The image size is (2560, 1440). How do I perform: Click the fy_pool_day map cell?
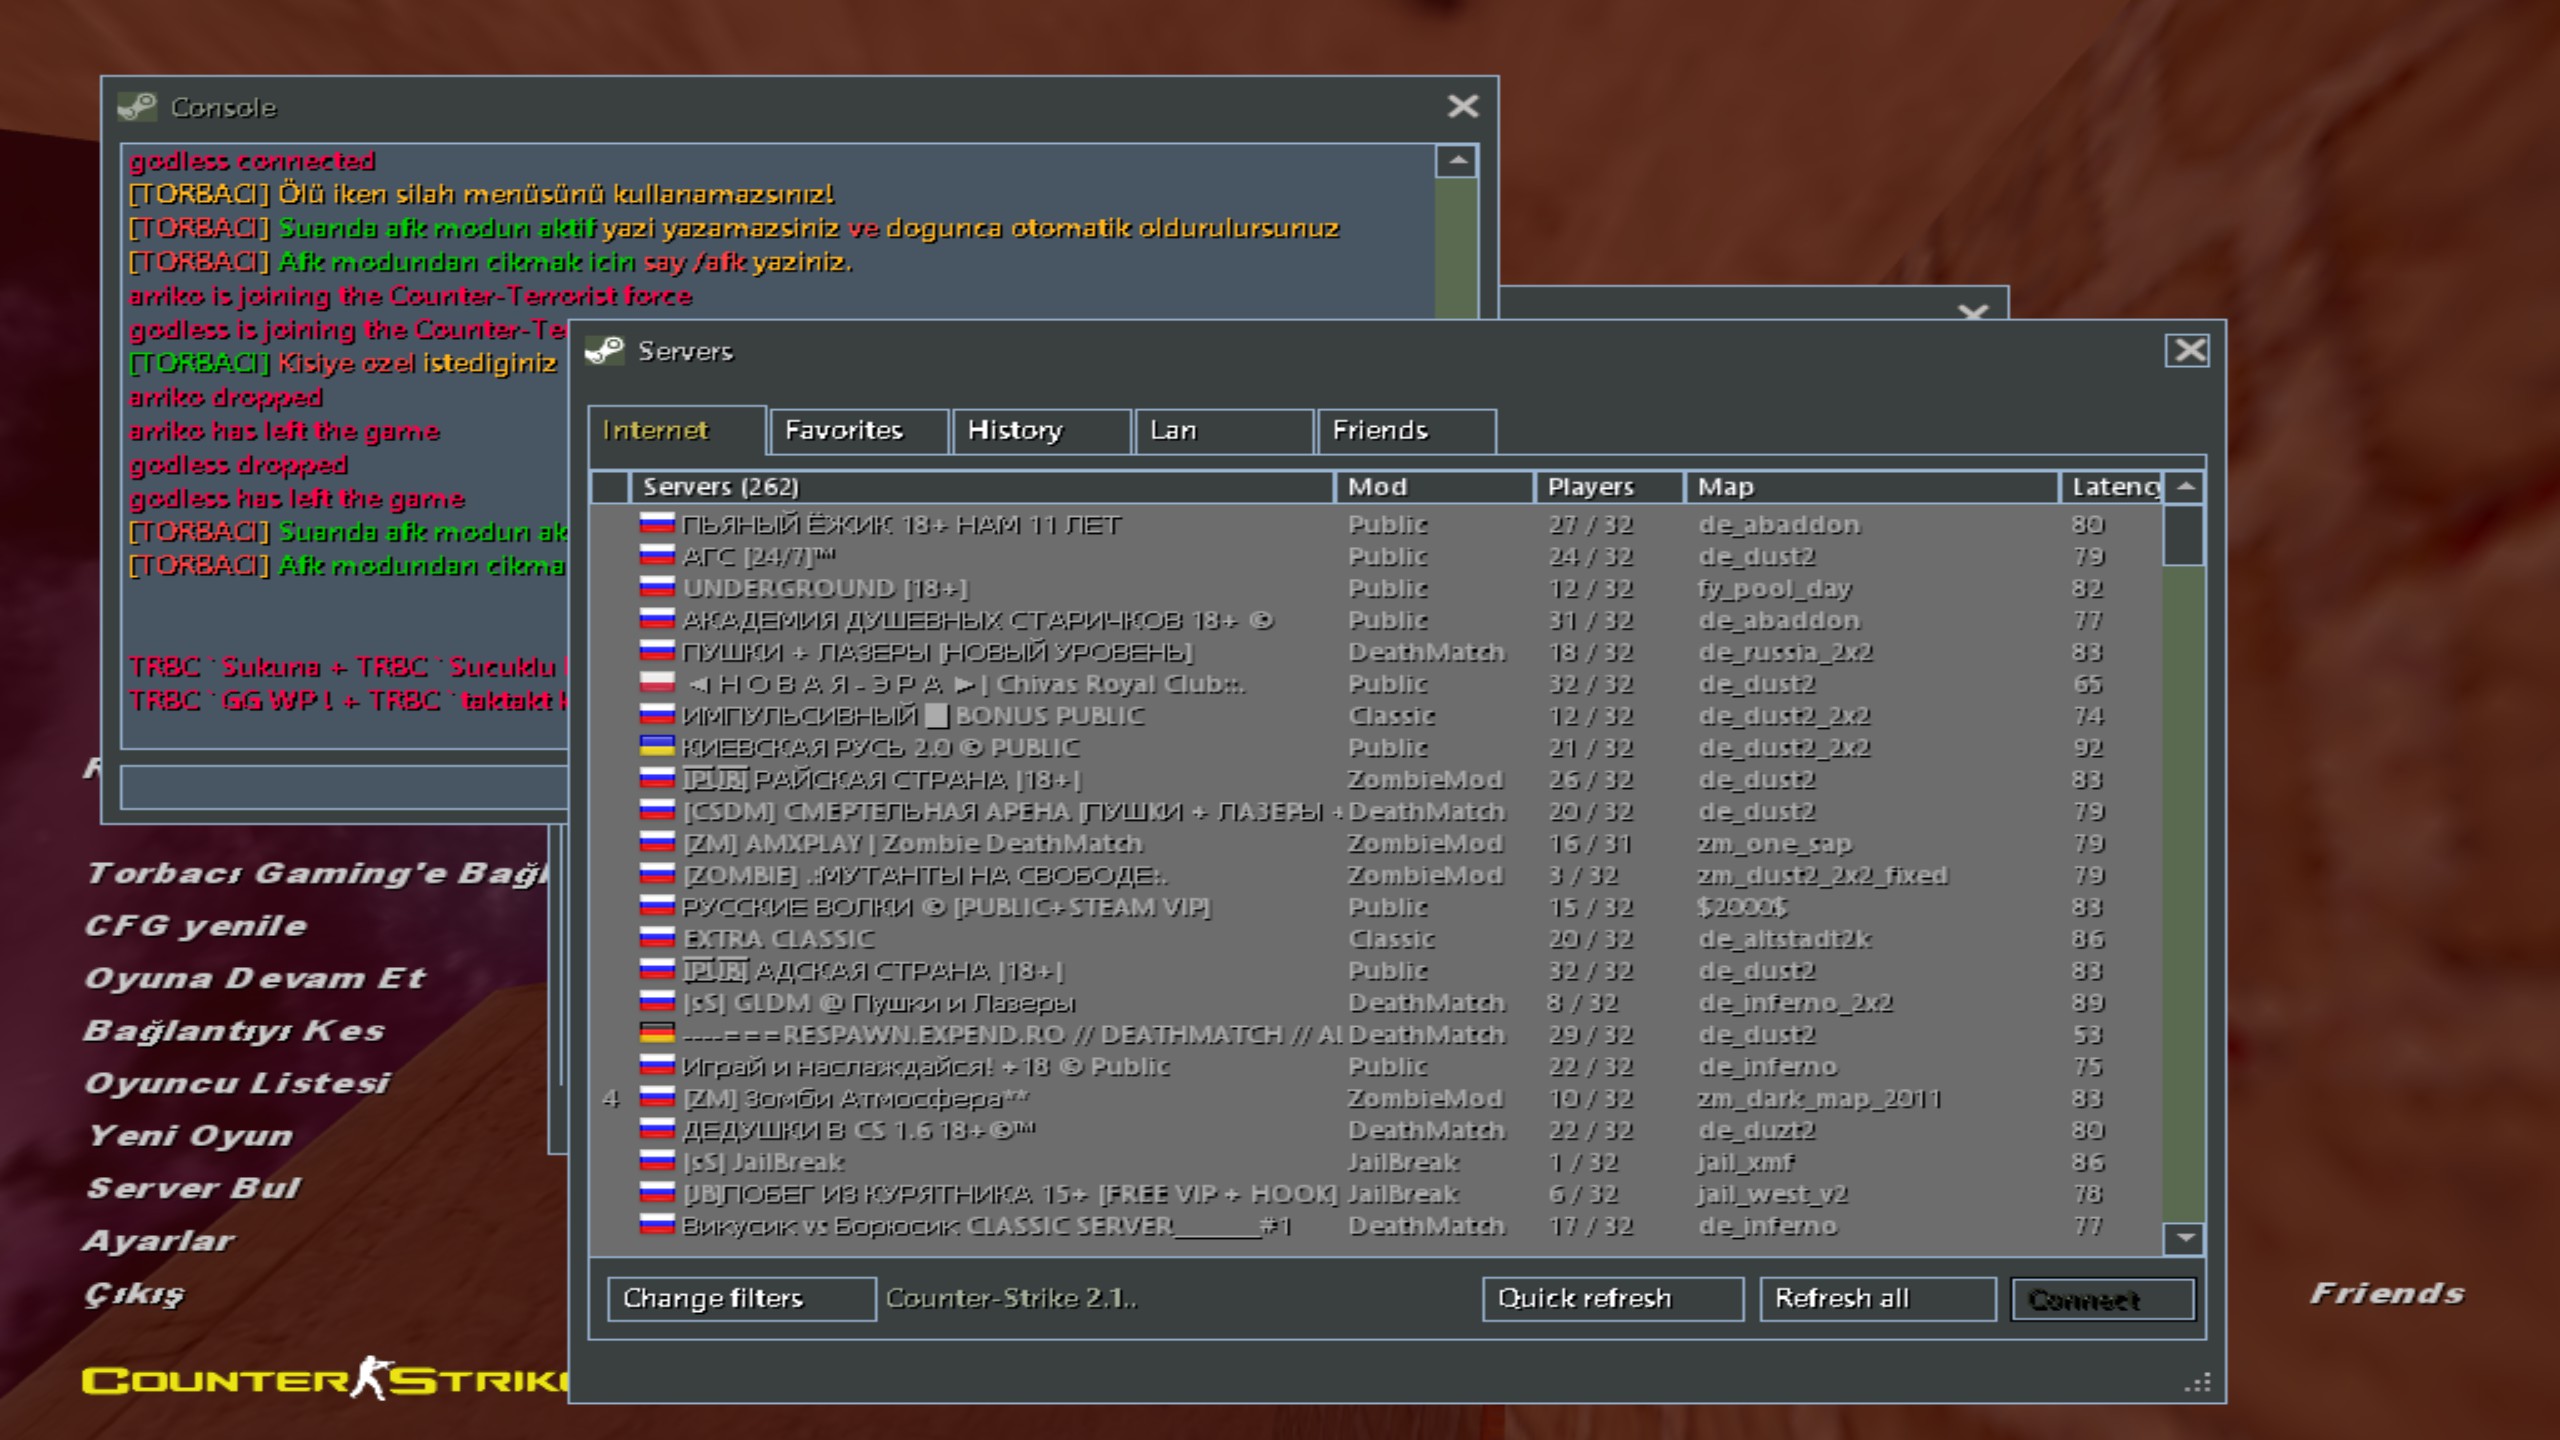[1775, 588]
